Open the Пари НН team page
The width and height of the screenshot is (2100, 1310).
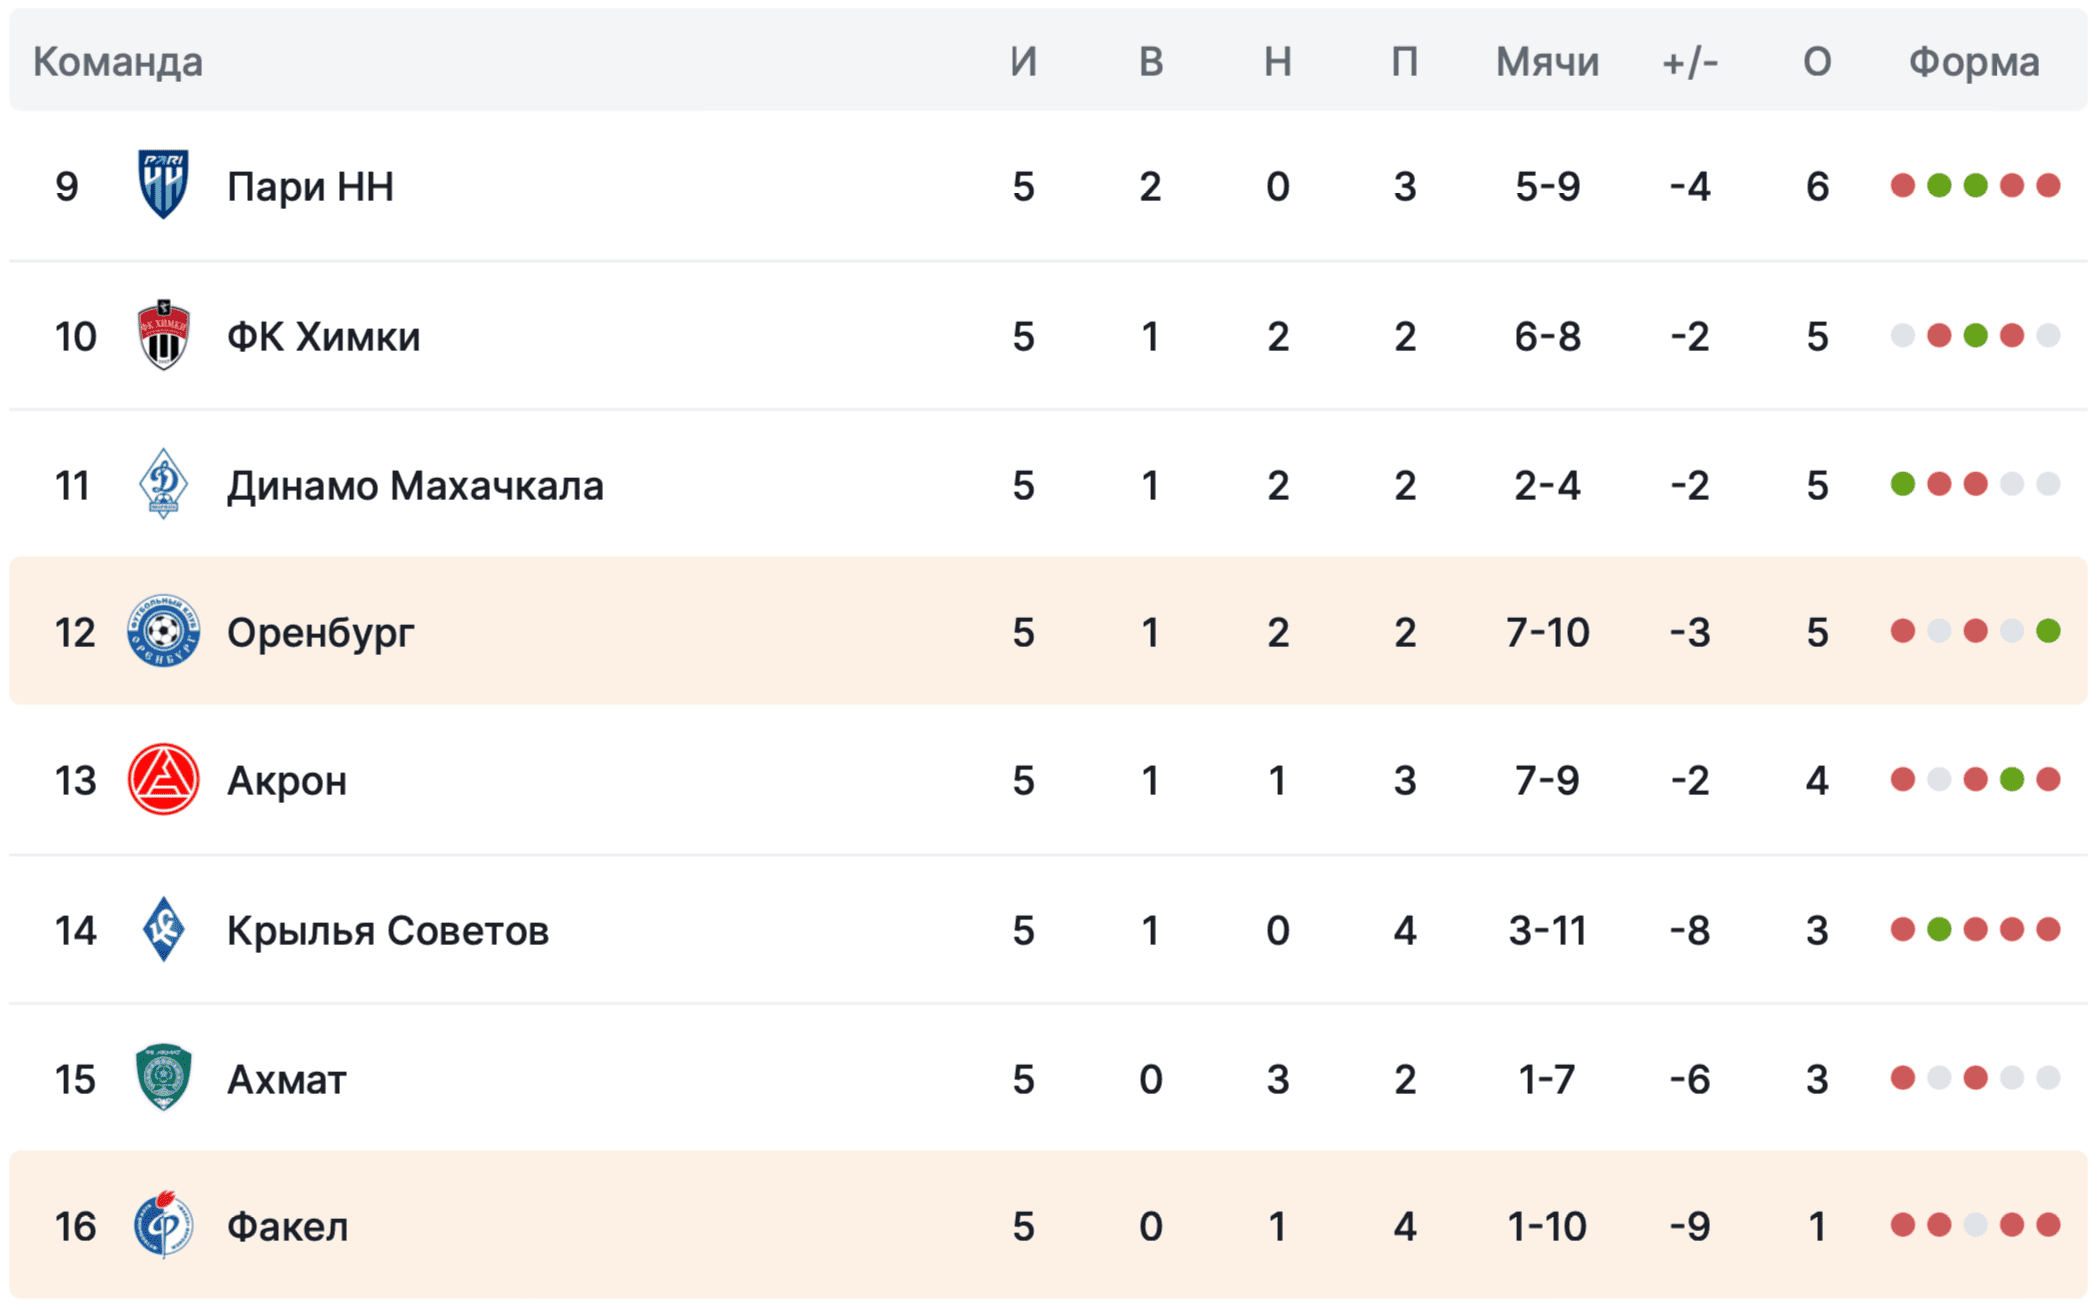coord(310,187)
